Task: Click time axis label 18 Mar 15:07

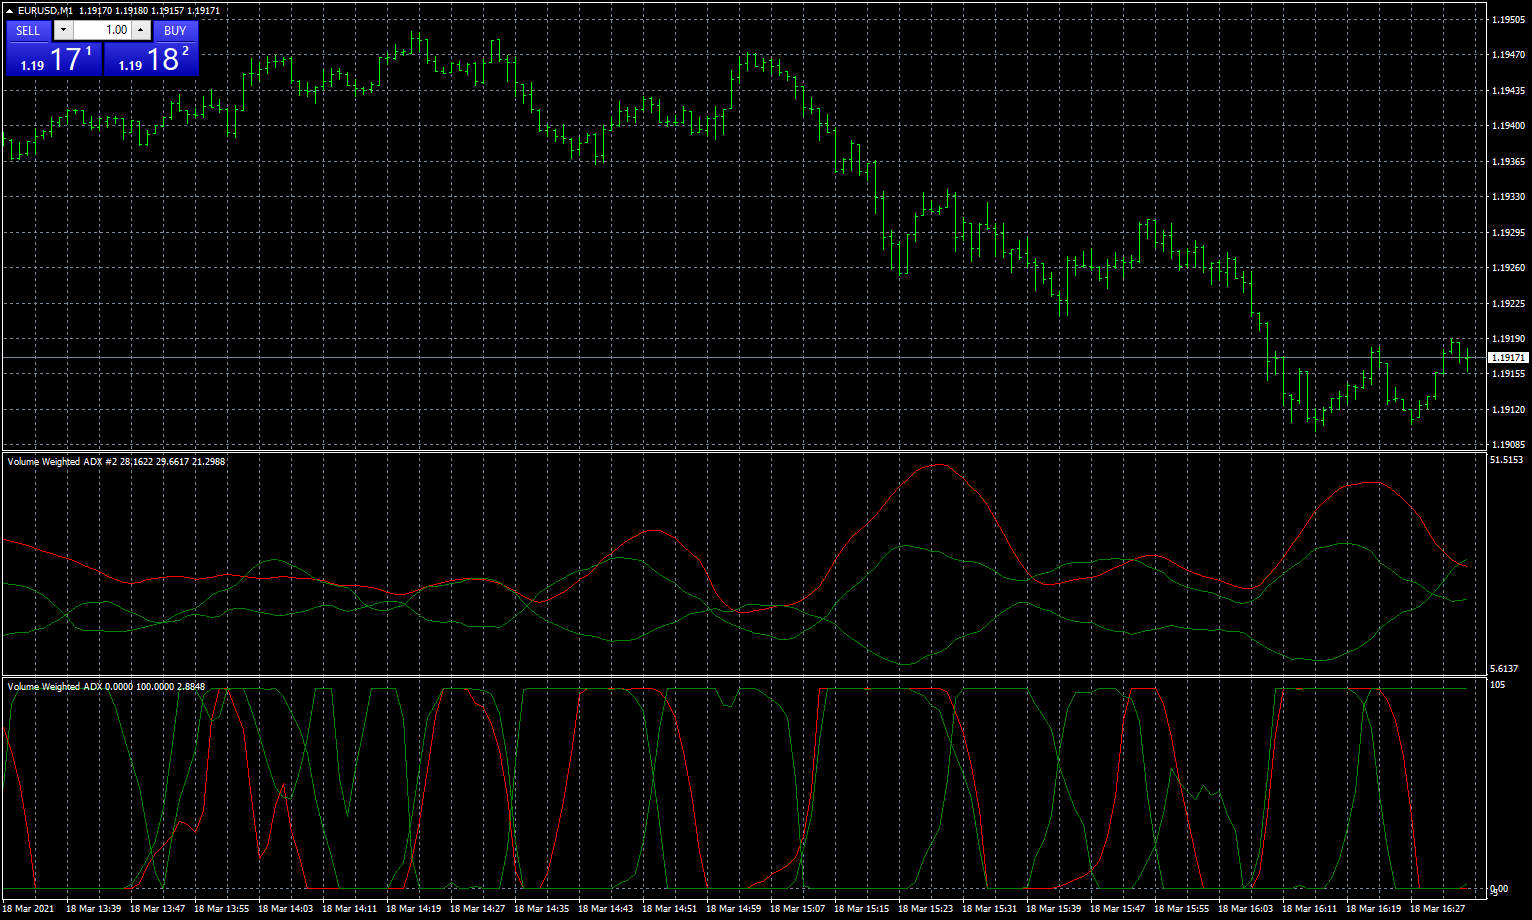Action: pos(798,909)
